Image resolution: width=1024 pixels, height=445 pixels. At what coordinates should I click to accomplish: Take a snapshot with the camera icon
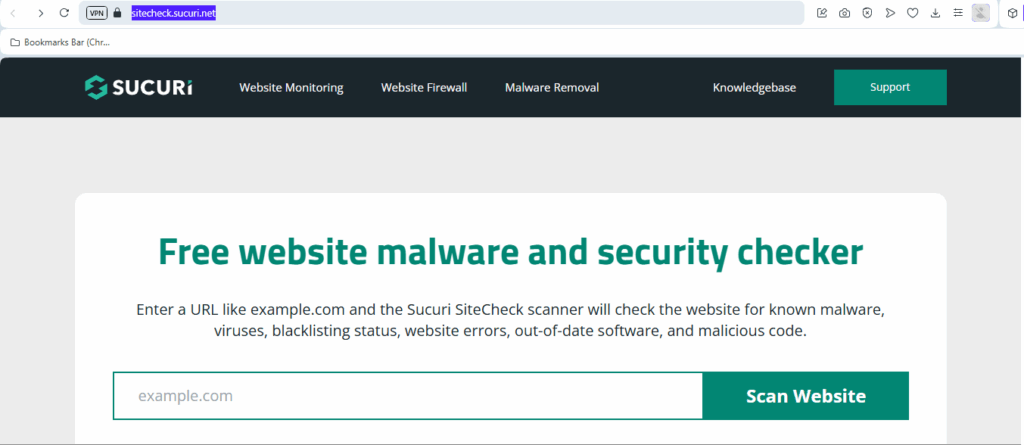(844, 13)
